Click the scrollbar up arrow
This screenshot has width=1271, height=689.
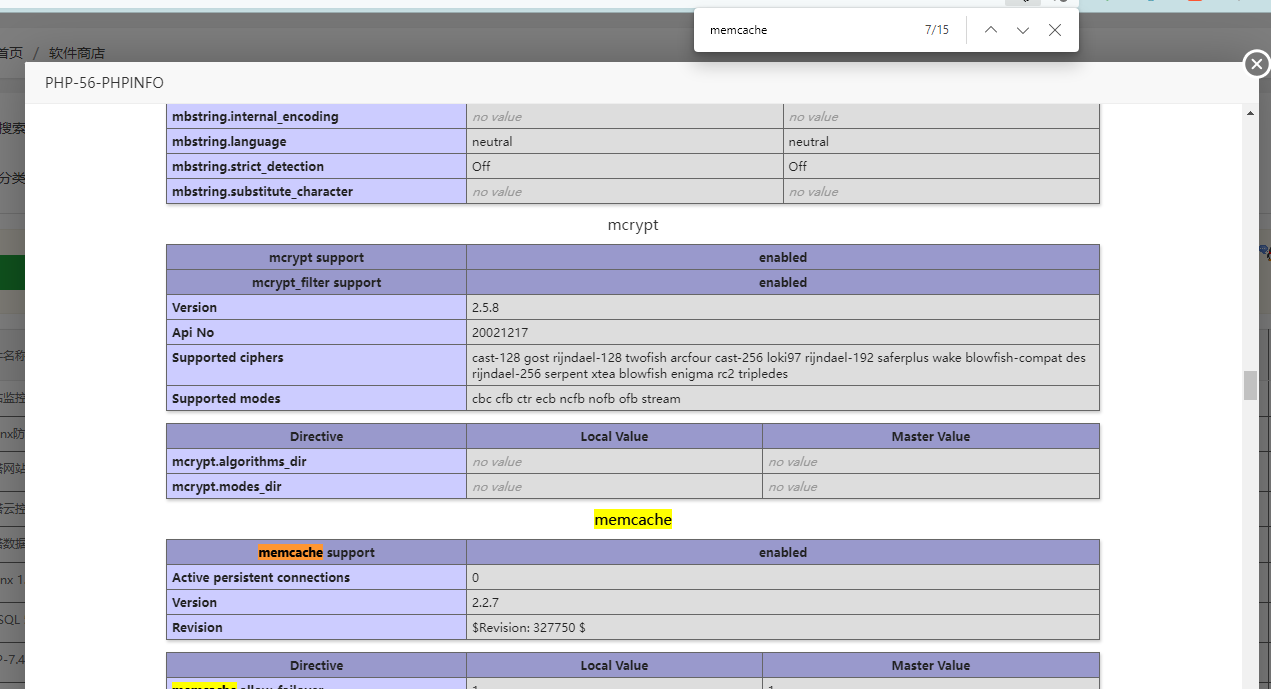[x=1250, y=113]
